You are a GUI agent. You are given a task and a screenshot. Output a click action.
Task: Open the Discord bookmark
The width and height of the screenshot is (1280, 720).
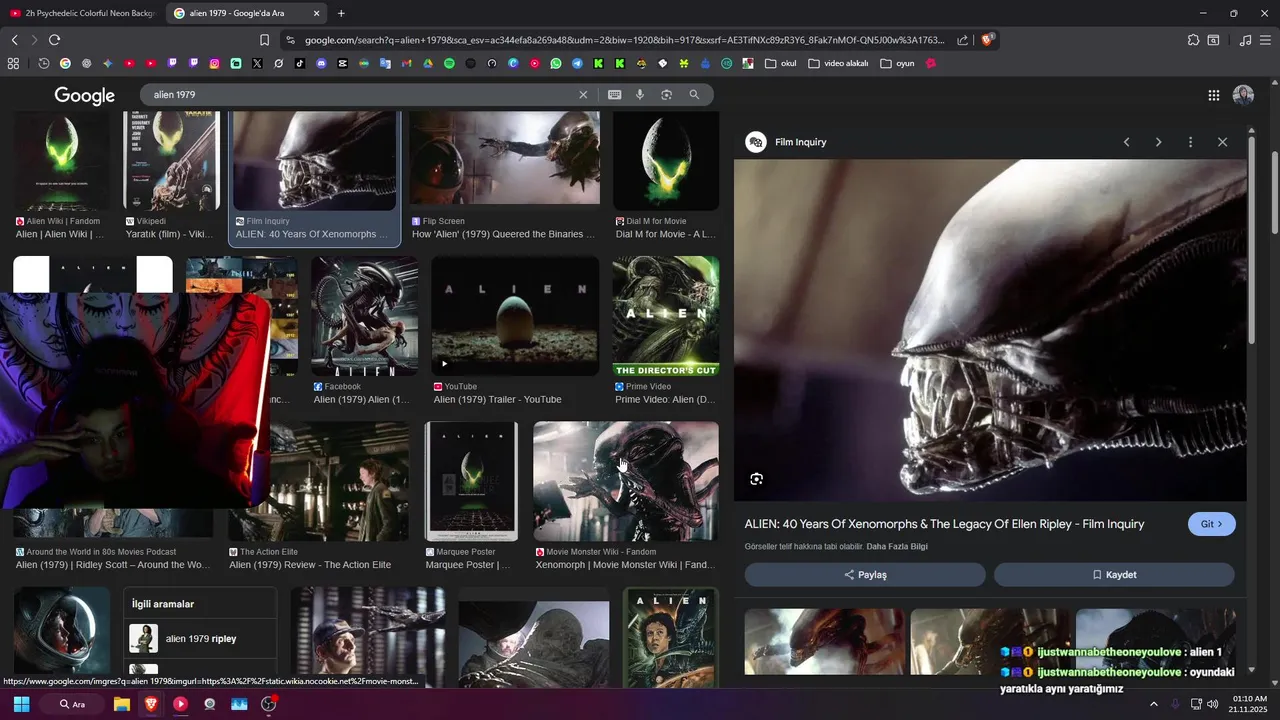tap(321, 63)
